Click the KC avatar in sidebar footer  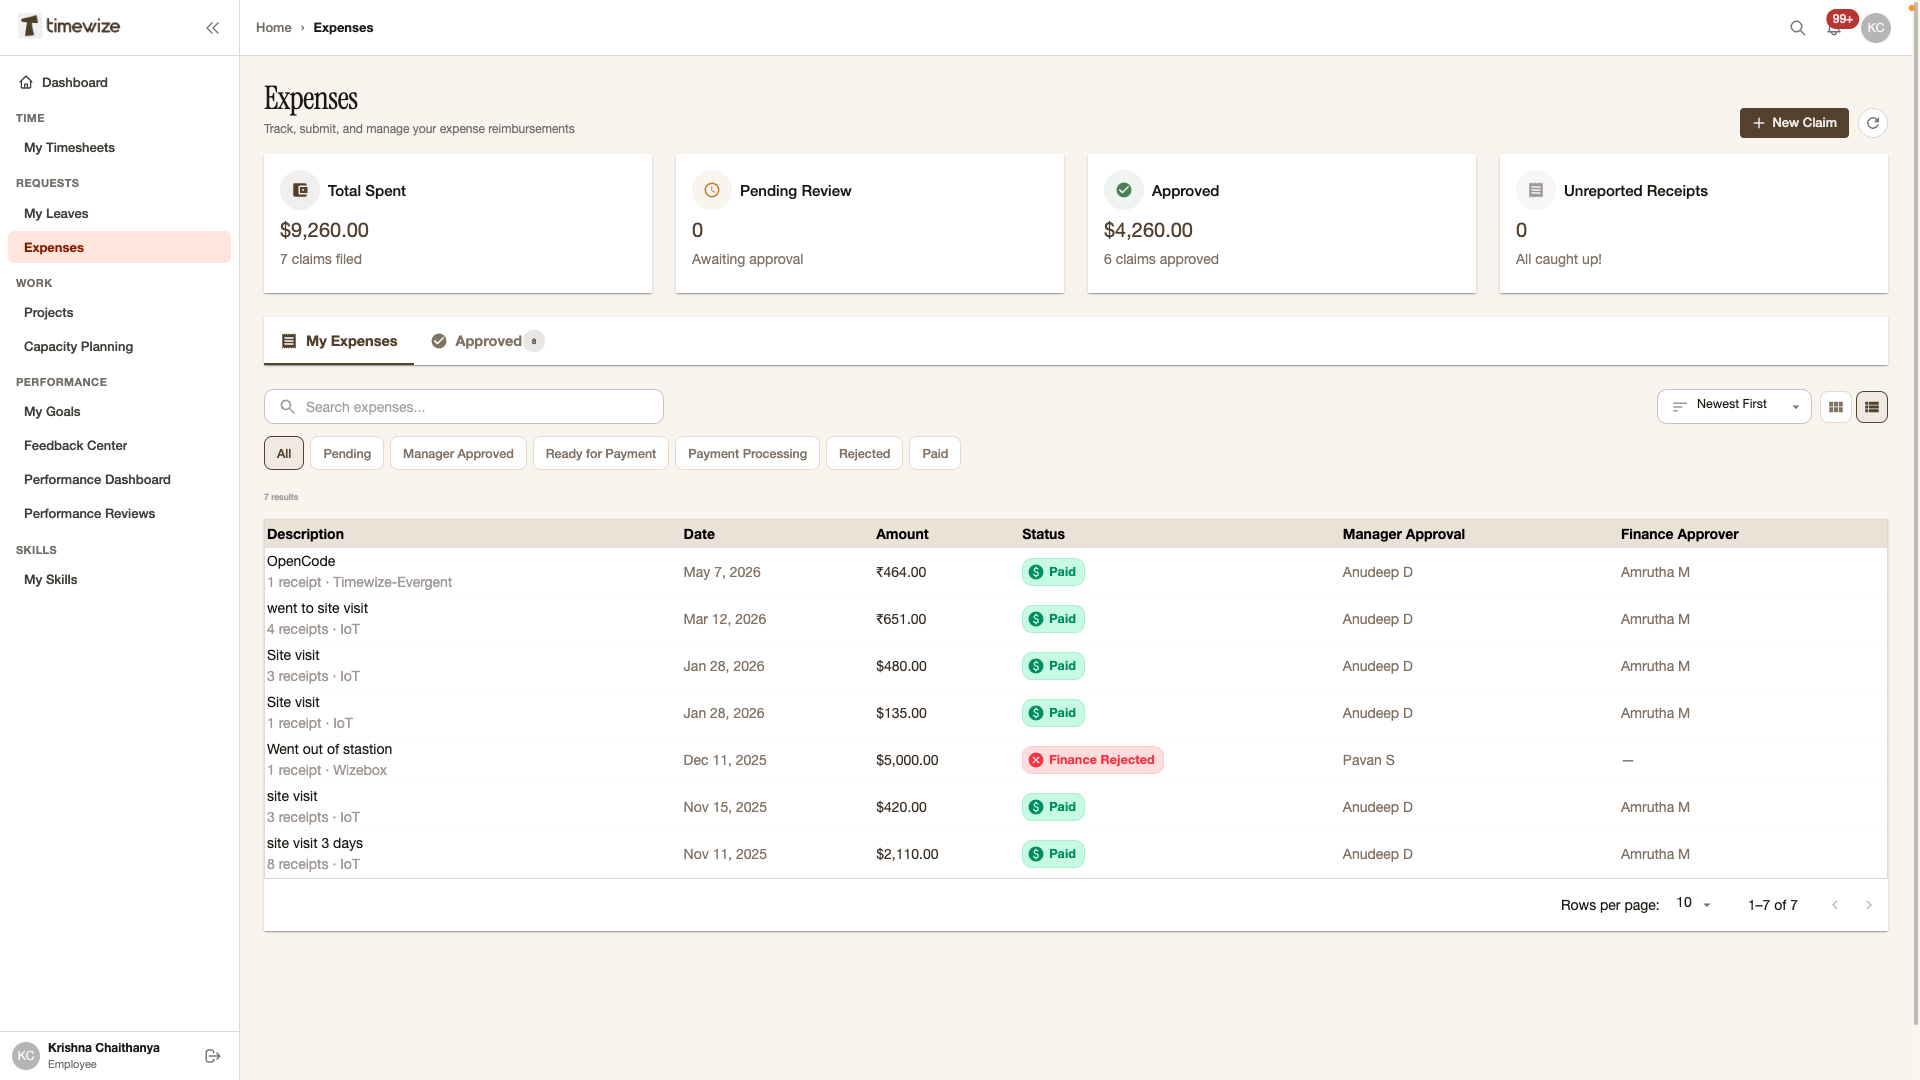pos(26,1056)
